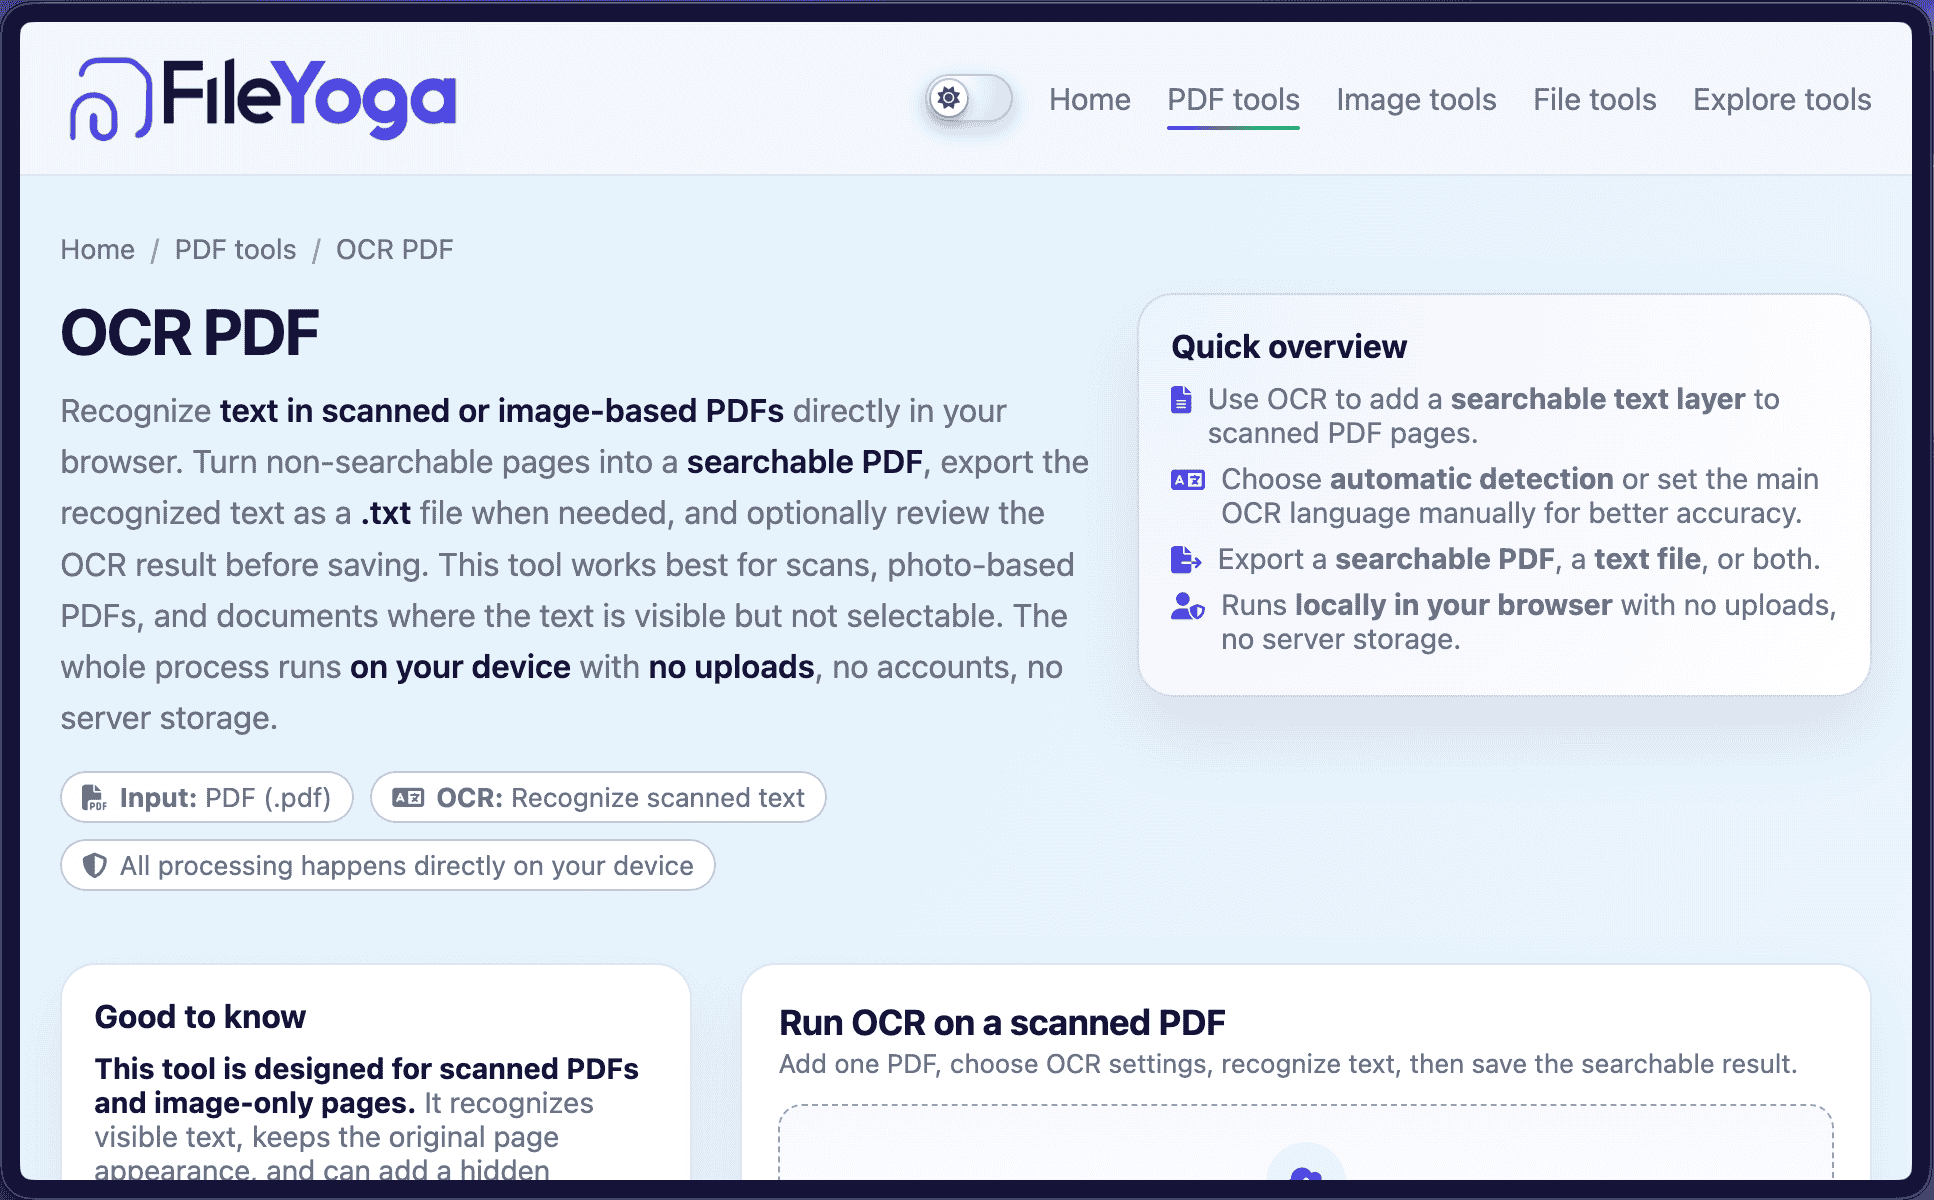Open the Home navigation item

pyautogui.click(x=1090, y=100)
